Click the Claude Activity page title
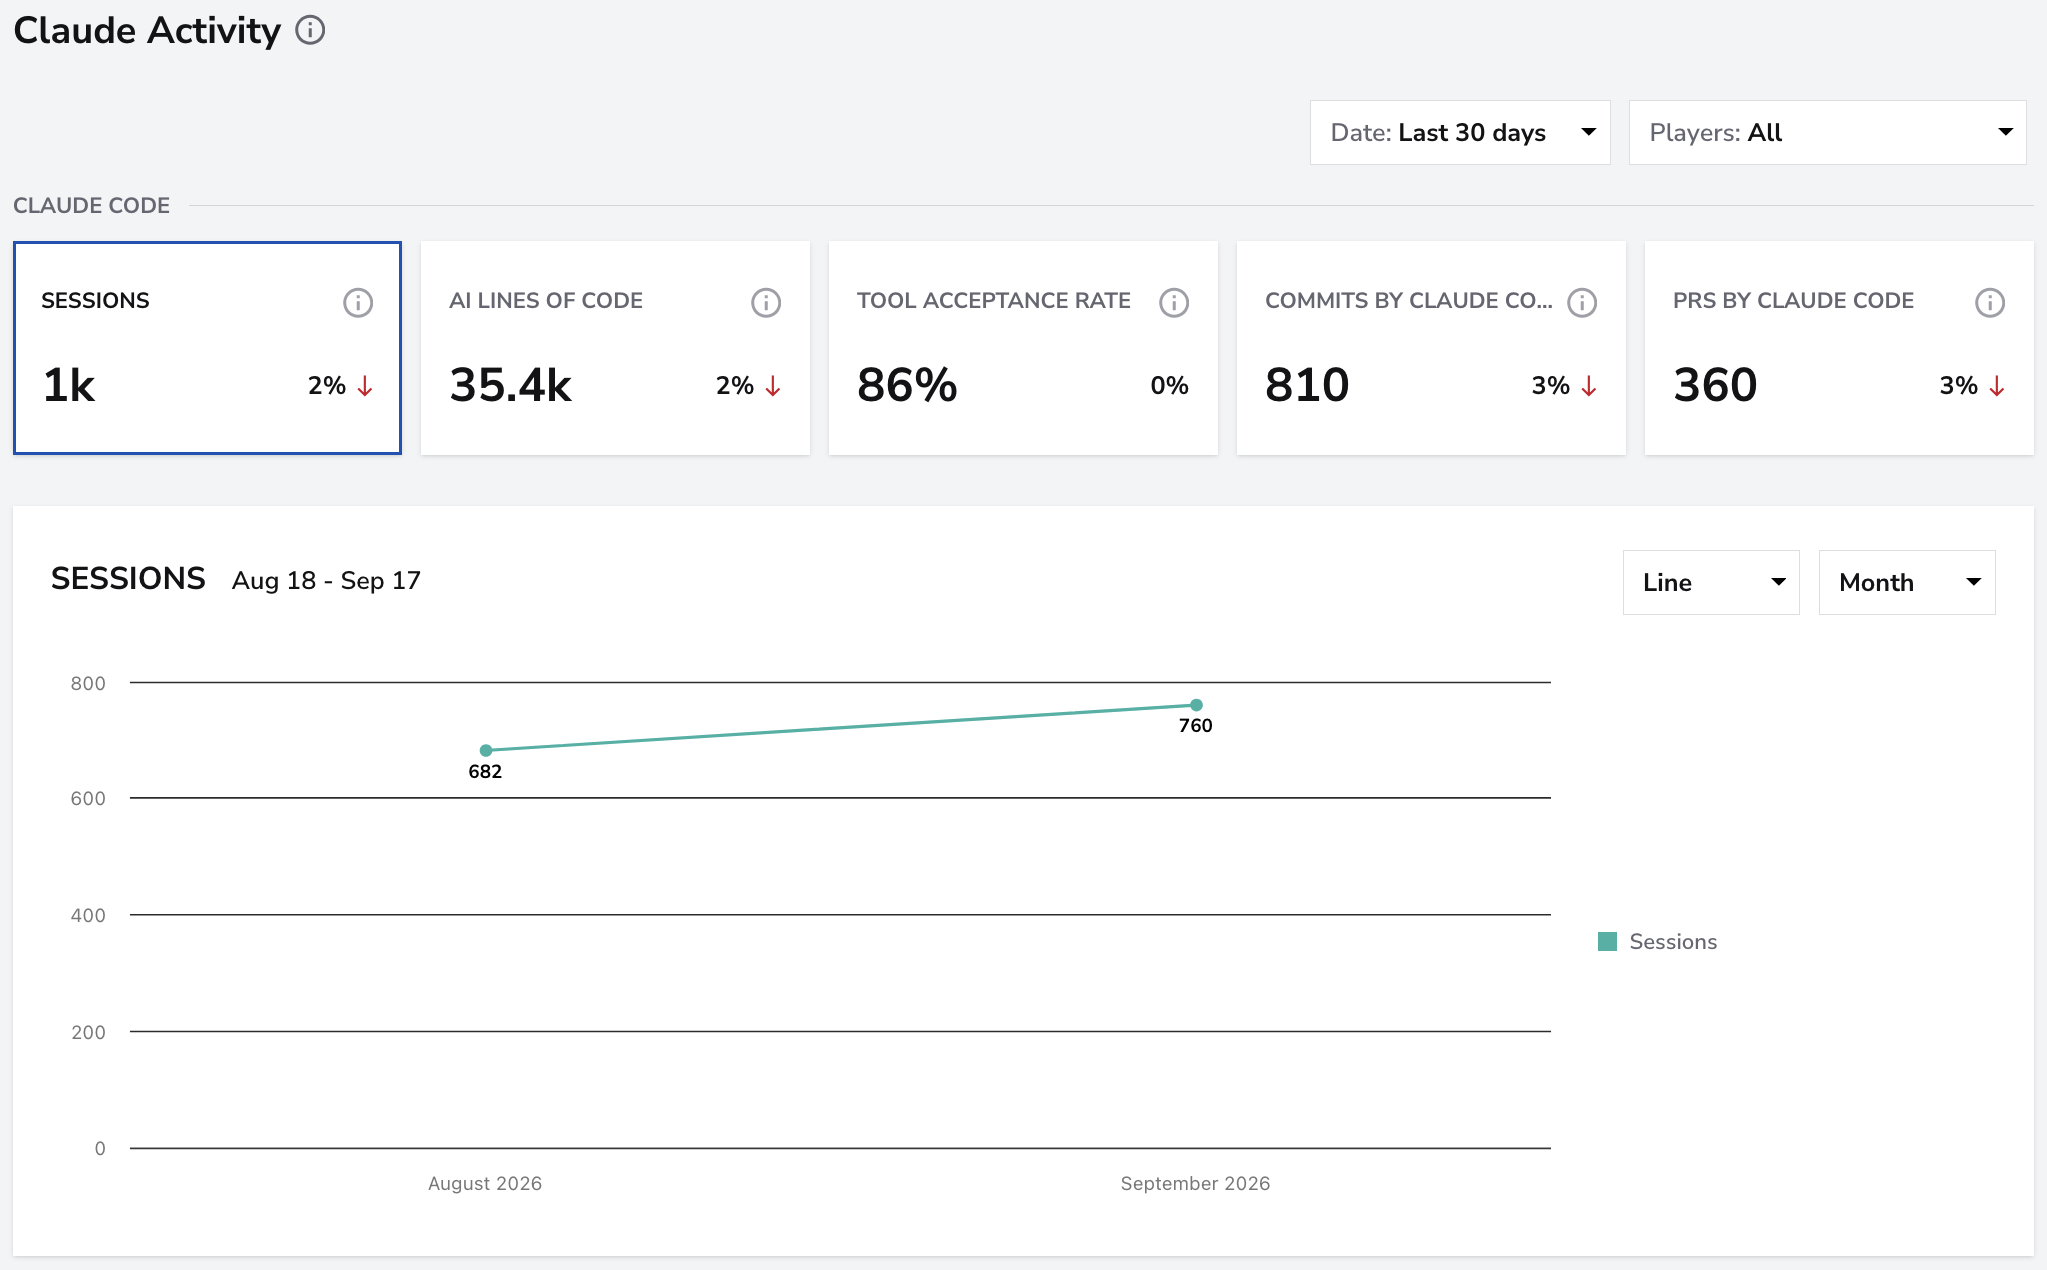 coord(147,30)
